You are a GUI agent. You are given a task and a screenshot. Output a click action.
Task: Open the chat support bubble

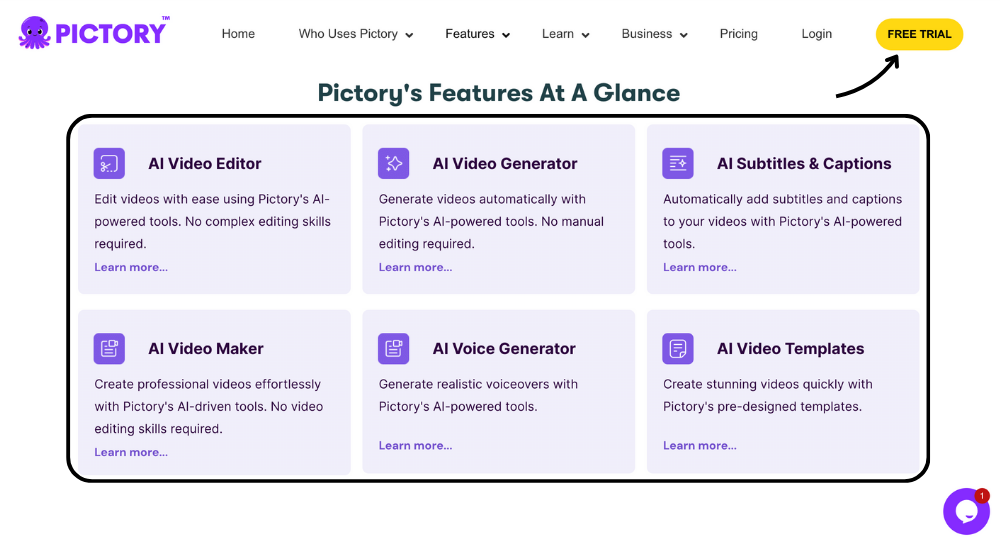pos(966,512)
